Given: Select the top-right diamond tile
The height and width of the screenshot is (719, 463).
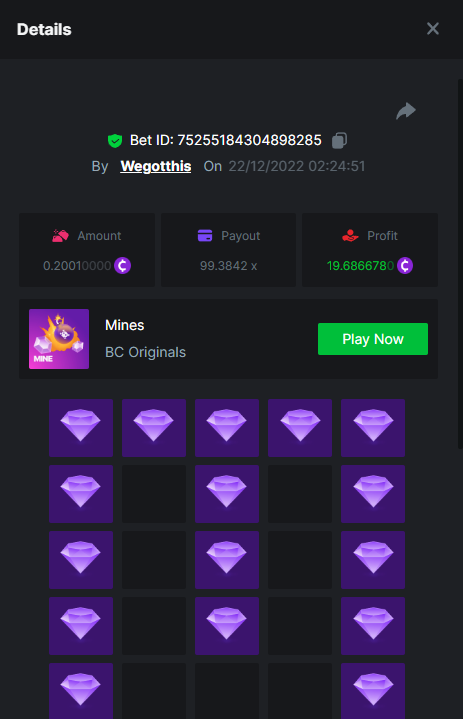Looking at the screenshot, I should pyautogui.click(x=373, y=427).
